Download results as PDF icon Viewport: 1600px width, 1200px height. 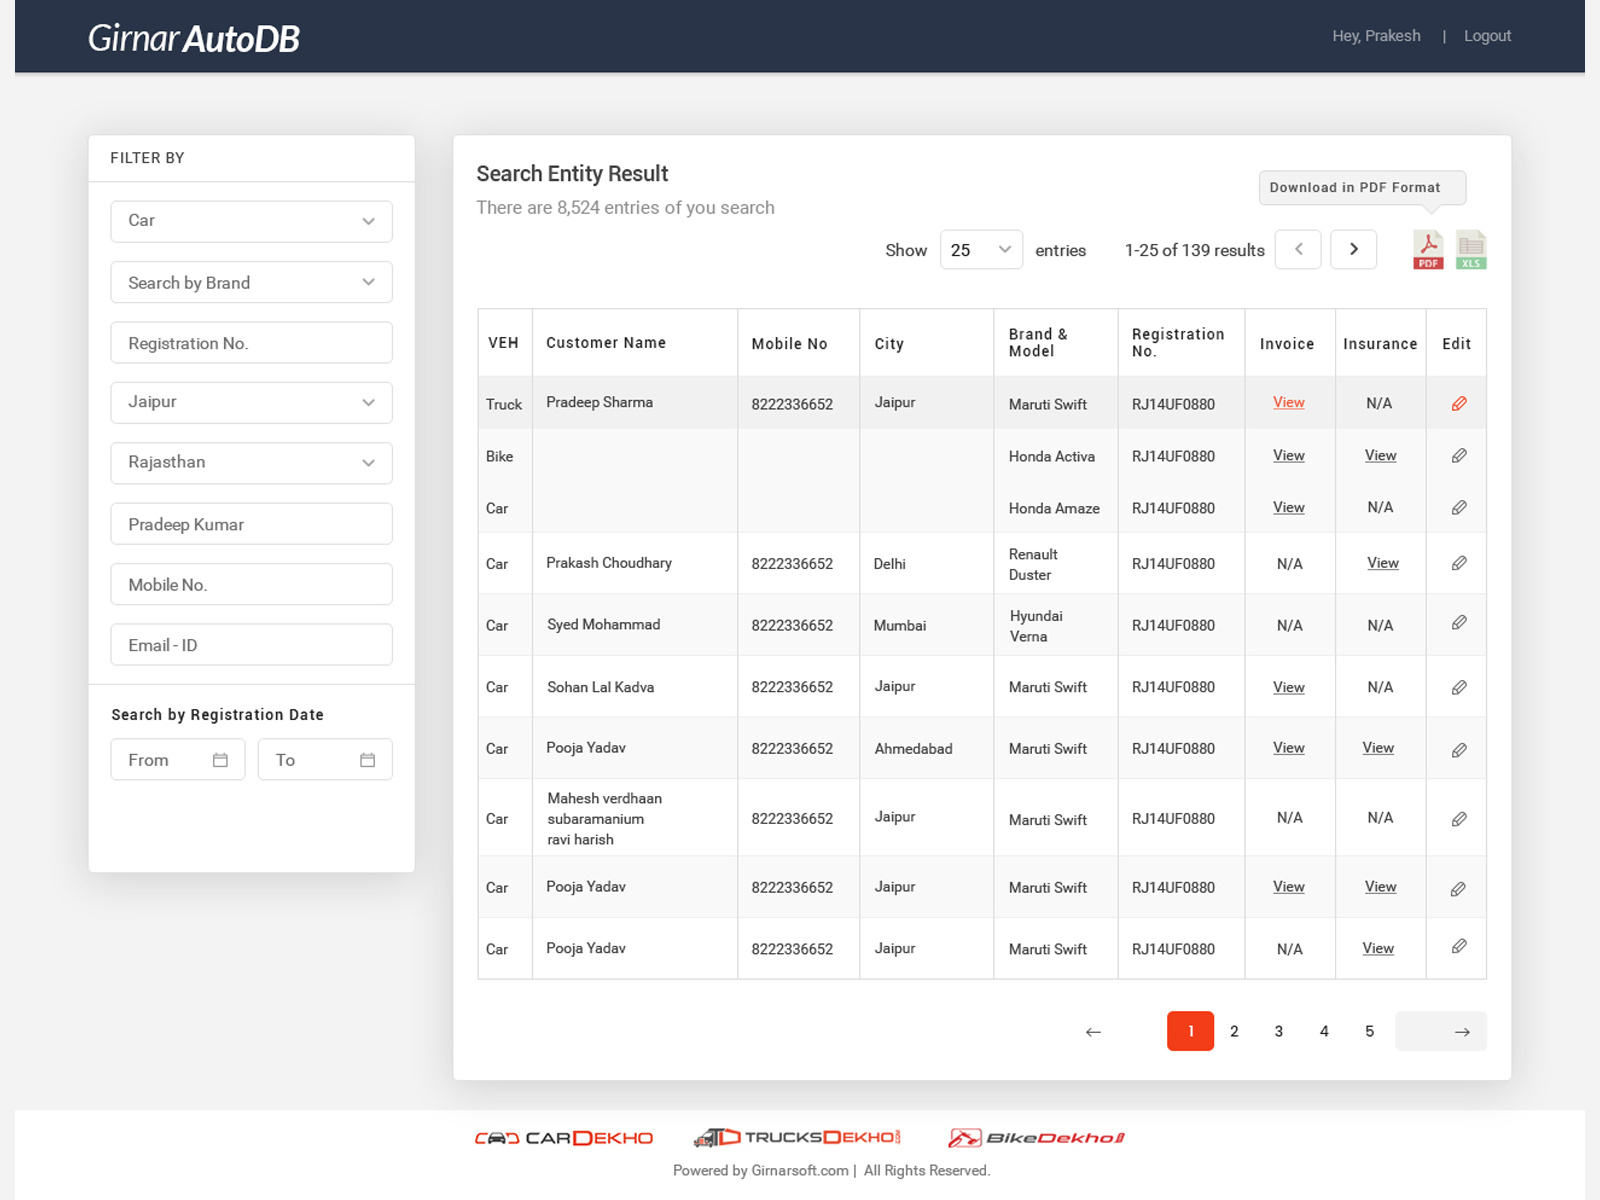(x=1427, y=250)
